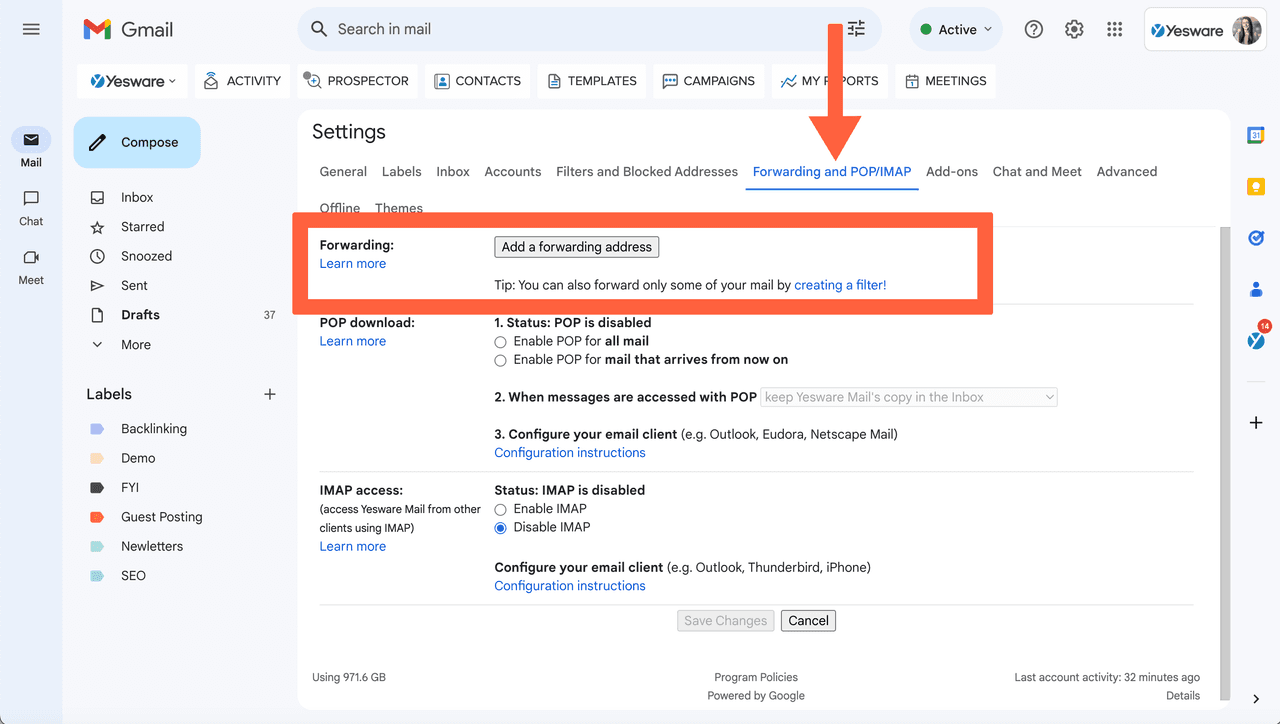
Task: Open the Chat and Meet tab
Action: 1036,171
